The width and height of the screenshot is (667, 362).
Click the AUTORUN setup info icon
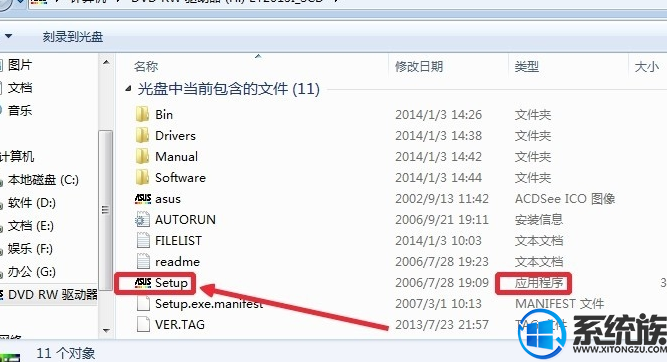point(143,219)
